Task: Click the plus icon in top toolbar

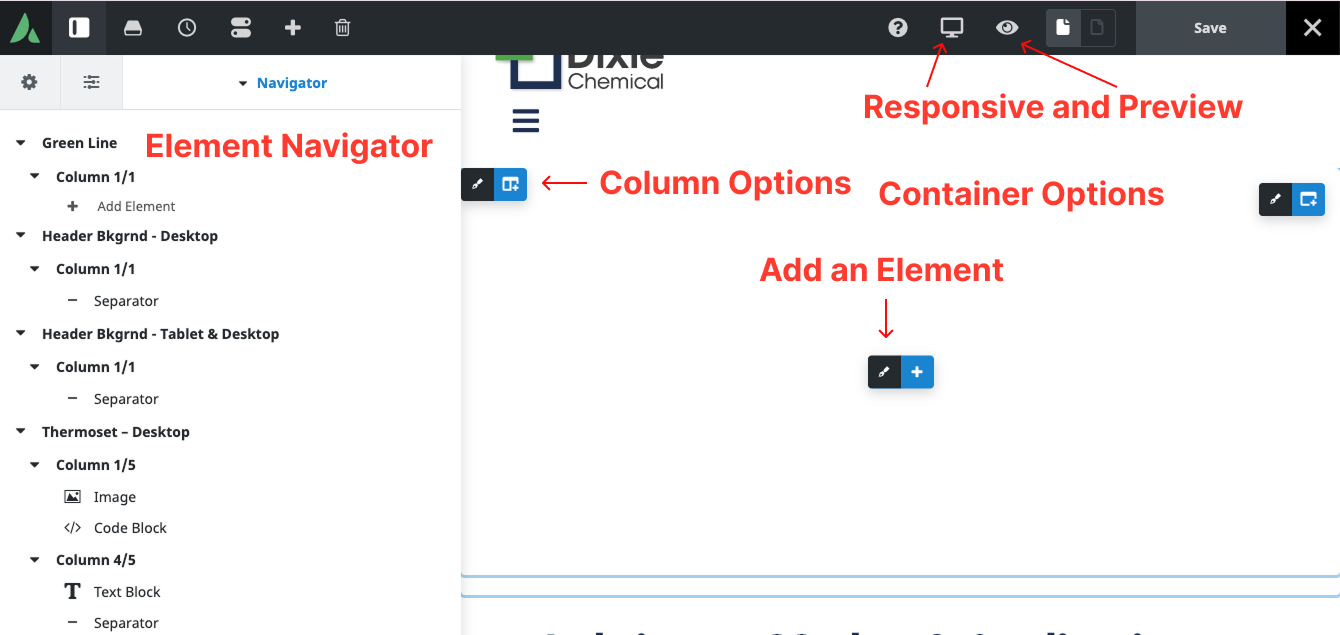Action: click(x=292, y=28)
